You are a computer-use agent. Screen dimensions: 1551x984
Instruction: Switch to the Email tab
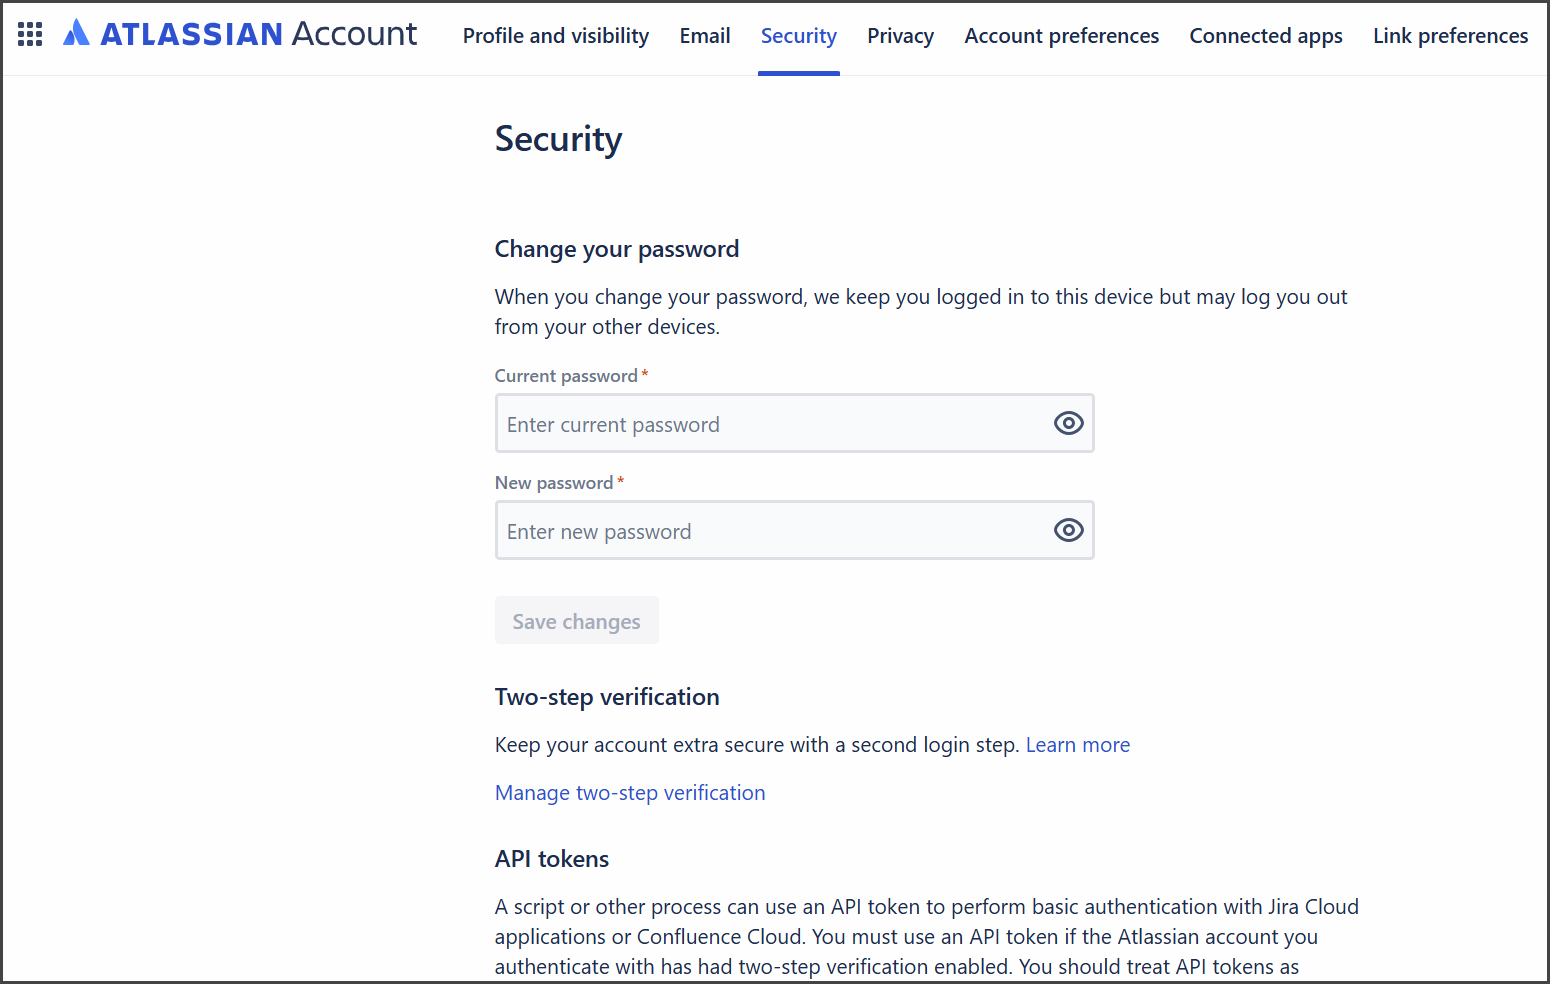[704, 36]
